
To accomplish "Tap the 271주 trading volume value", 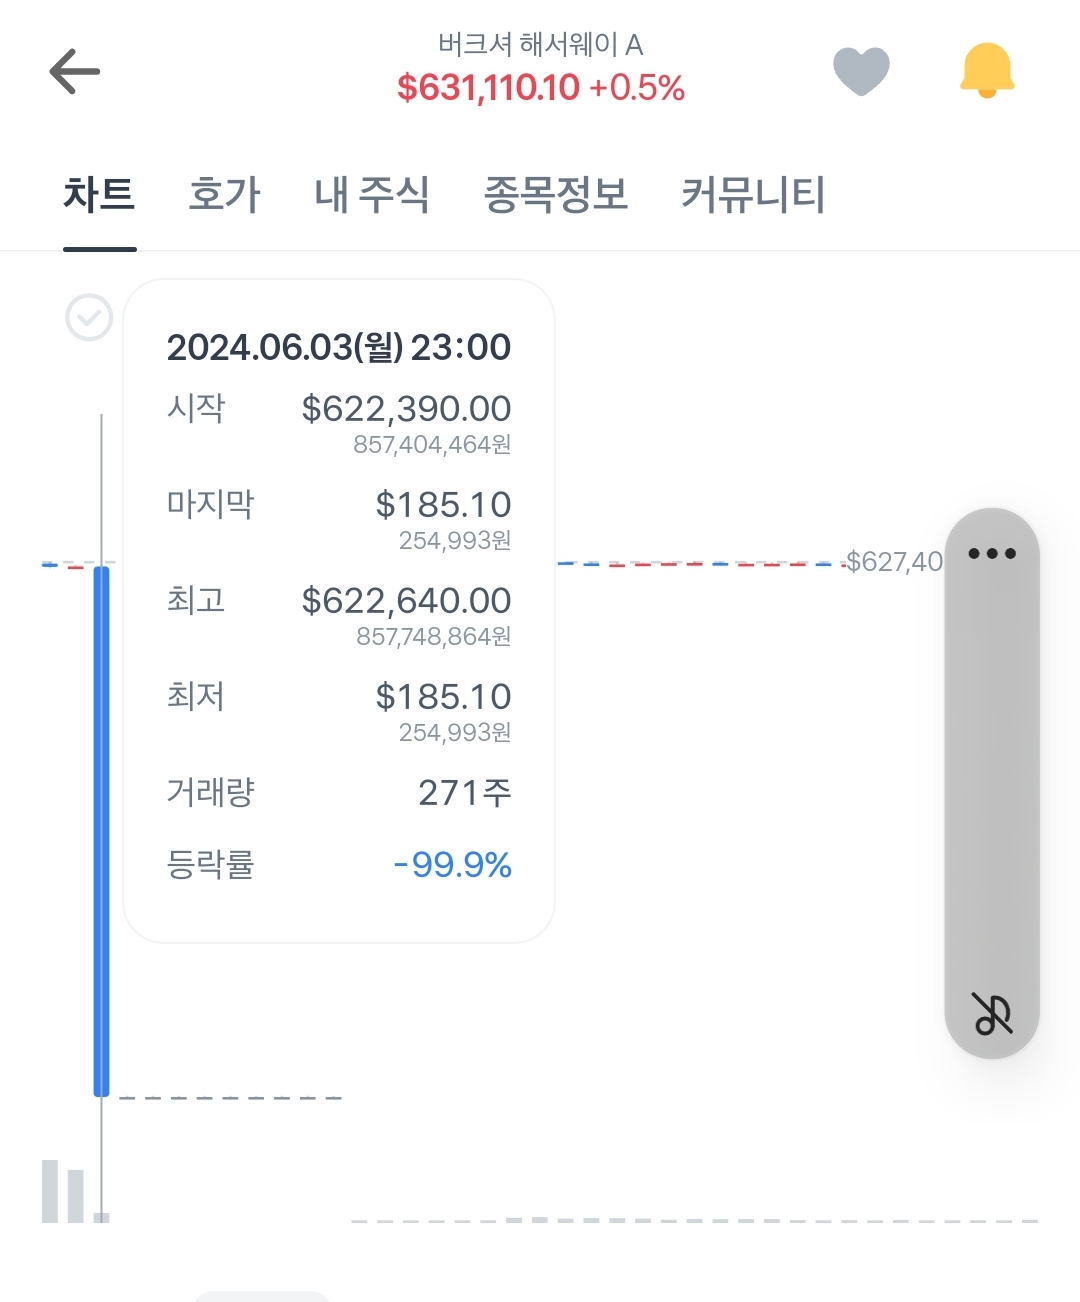I will pos(465,792).
